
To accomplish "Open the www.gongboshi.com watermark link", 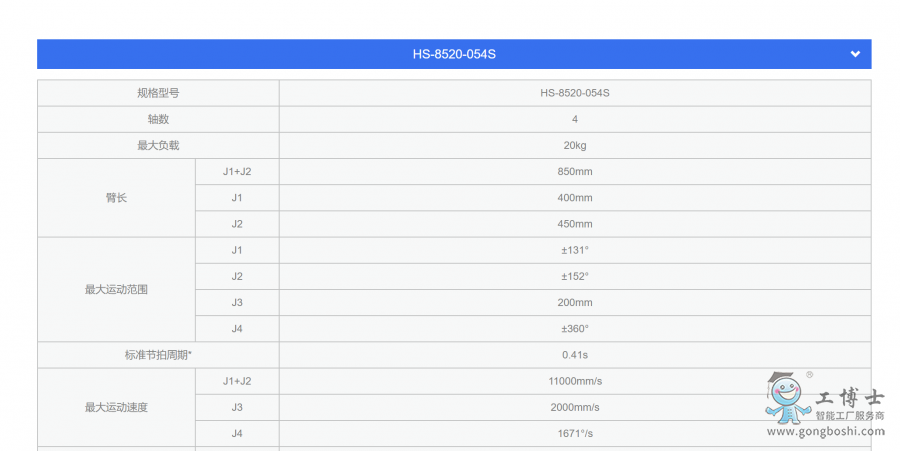I will 825,432.
